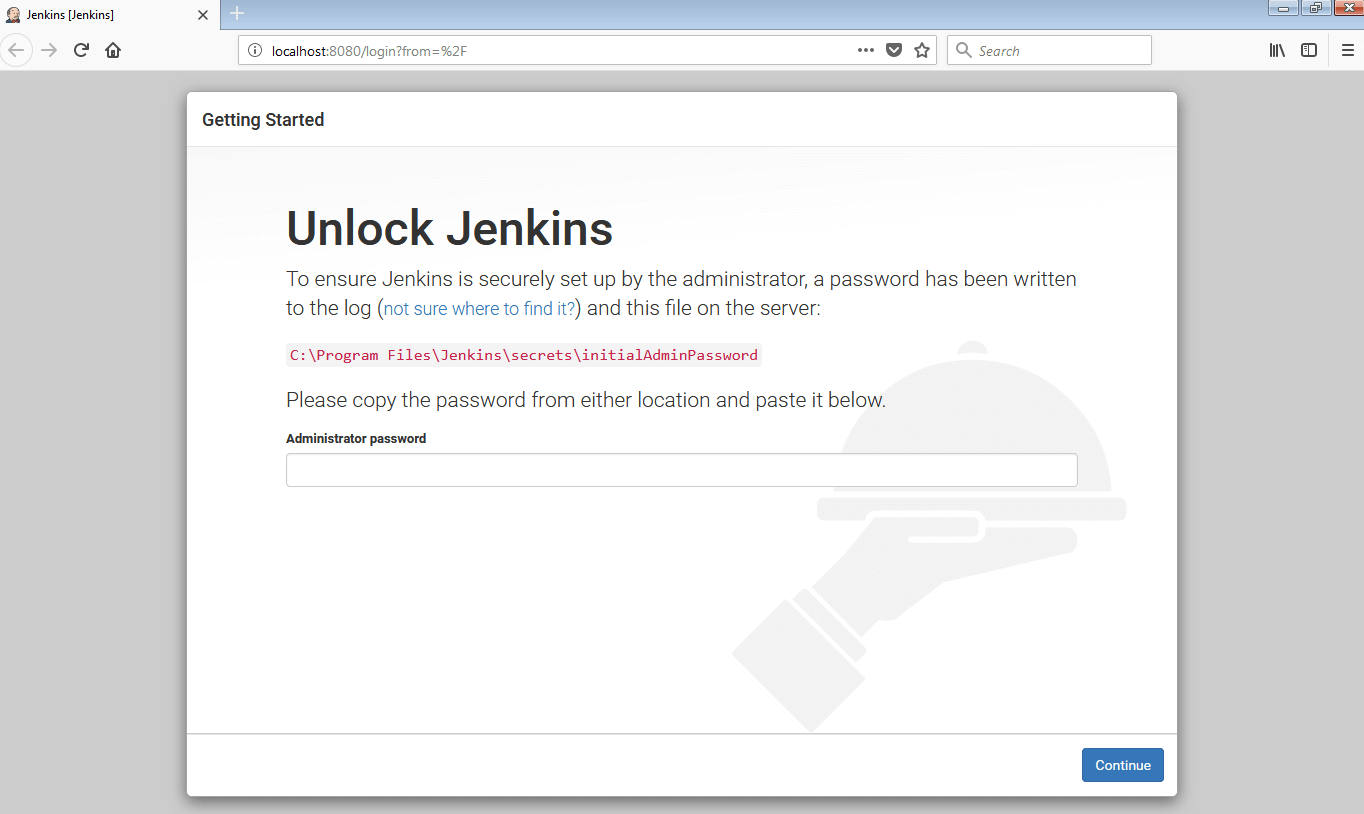
Task: Toggle the browser sidebar view
Action: pyautogui.click(x=1309, y=50)
